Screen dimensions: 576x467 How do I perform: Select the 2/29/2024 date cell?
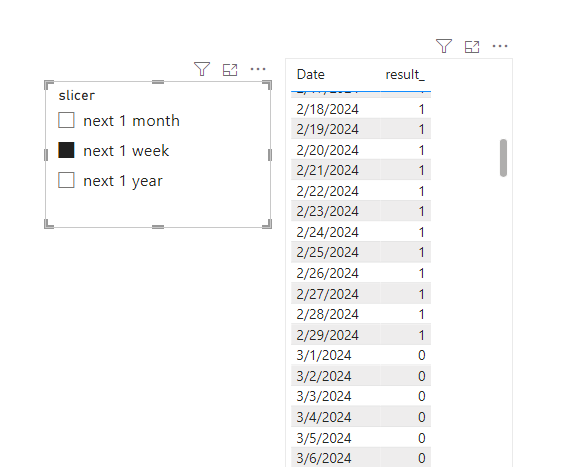tap(327, 335)
